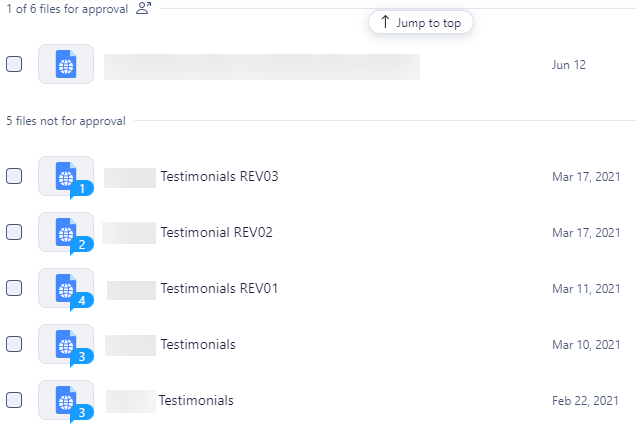Open the Testimonial REV02 file name
The width and height of the screenshot is (637, 433).
tap(216, 232)
